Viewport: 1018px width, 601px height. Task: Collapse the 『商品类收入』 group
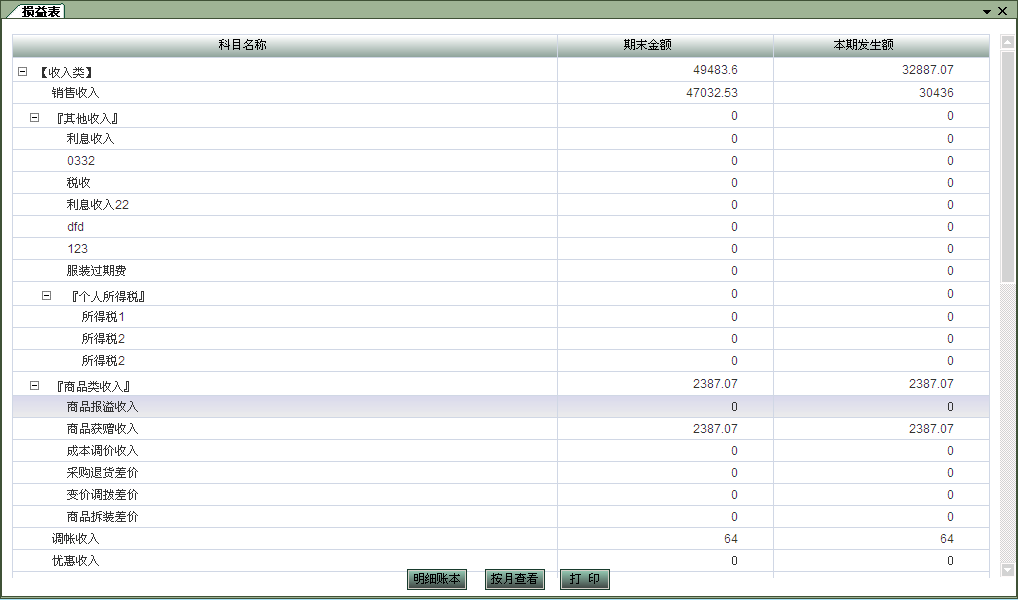coord(34,385)
